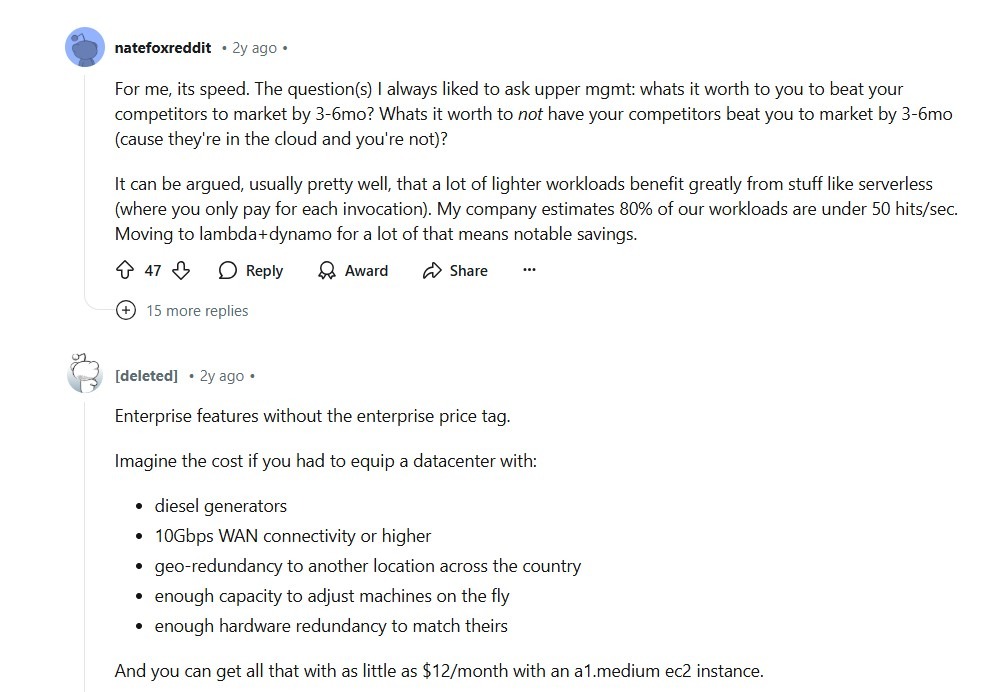Viewport: 992px width, 692px height.
Task: Click the [deleted] user's Snoo avatar
Action: tap(84, 374)
